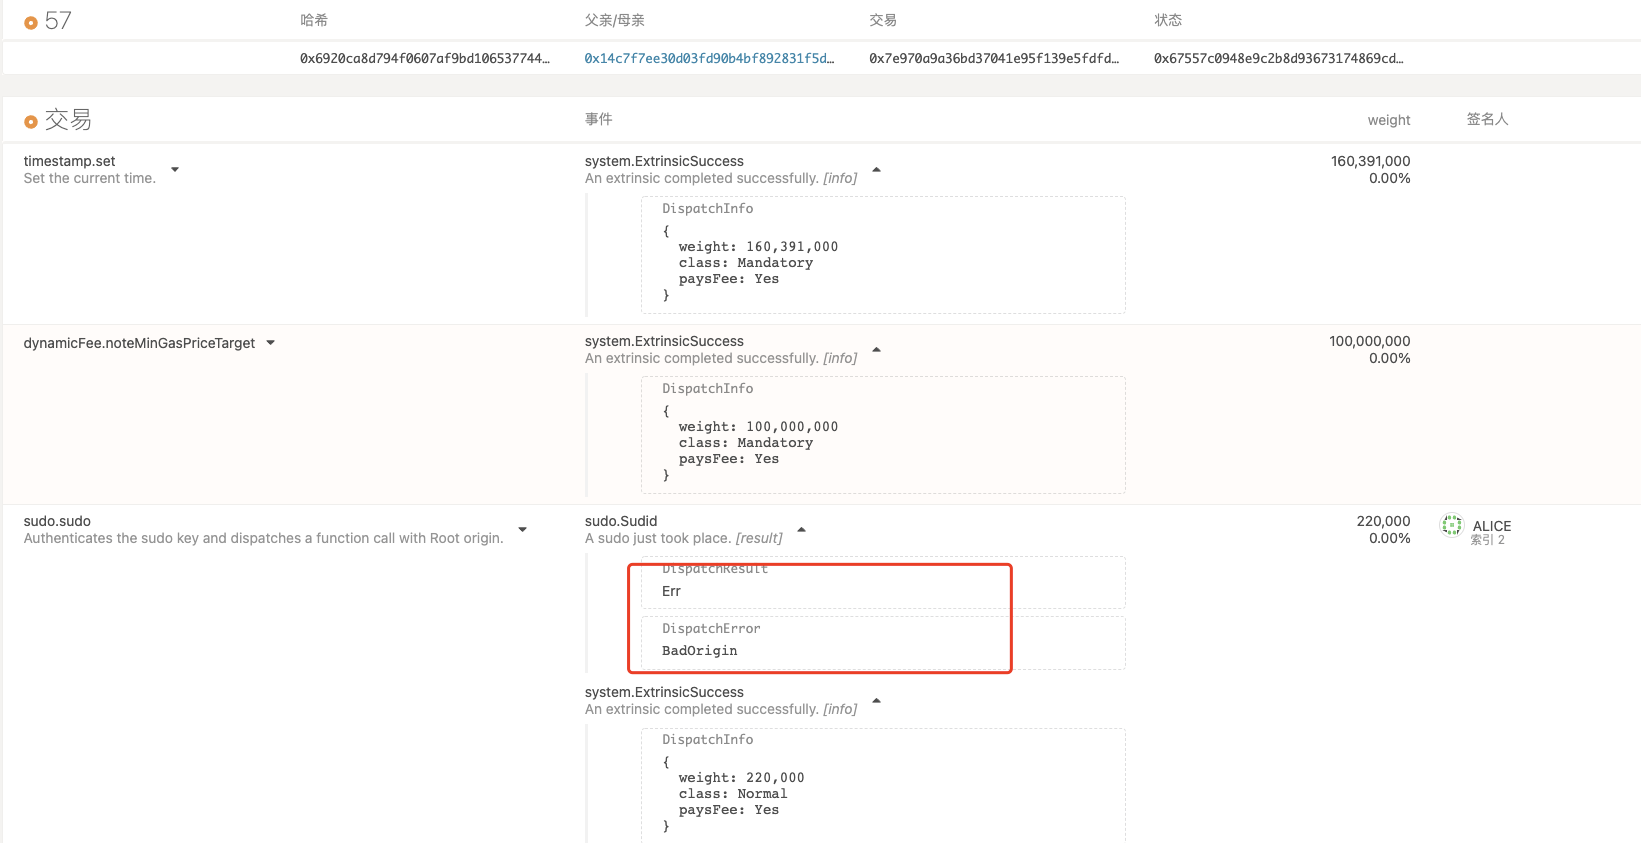Collapse ExtrinsicSuccess event under sudo.Sudid
The width and height of the screenshot is (1641, 843).
877,701
